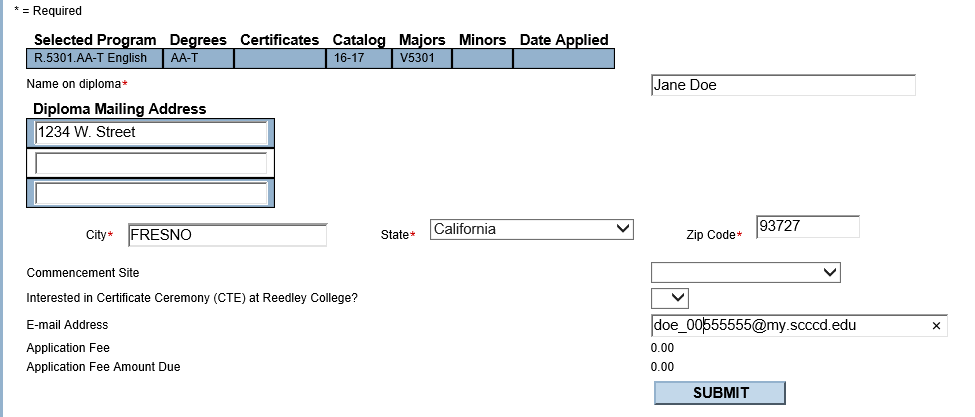Click into the City field containing FRESNO

228,236
